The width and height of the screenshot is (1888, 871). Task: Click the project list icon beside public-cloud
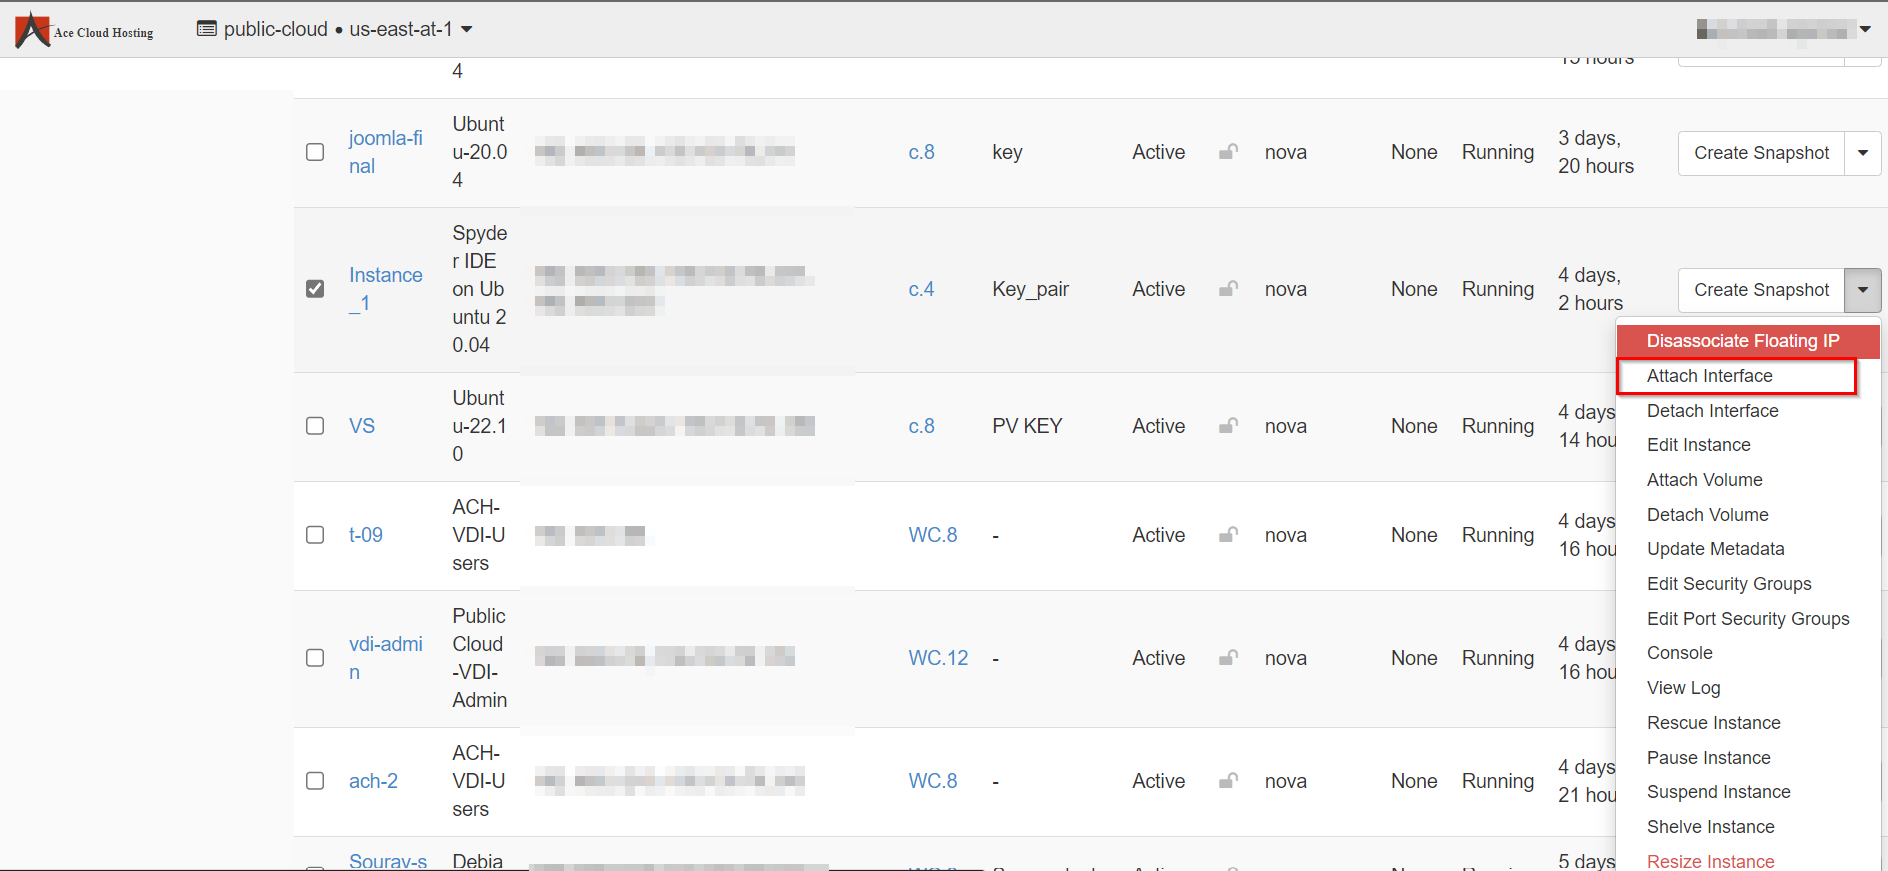(206, 29)
